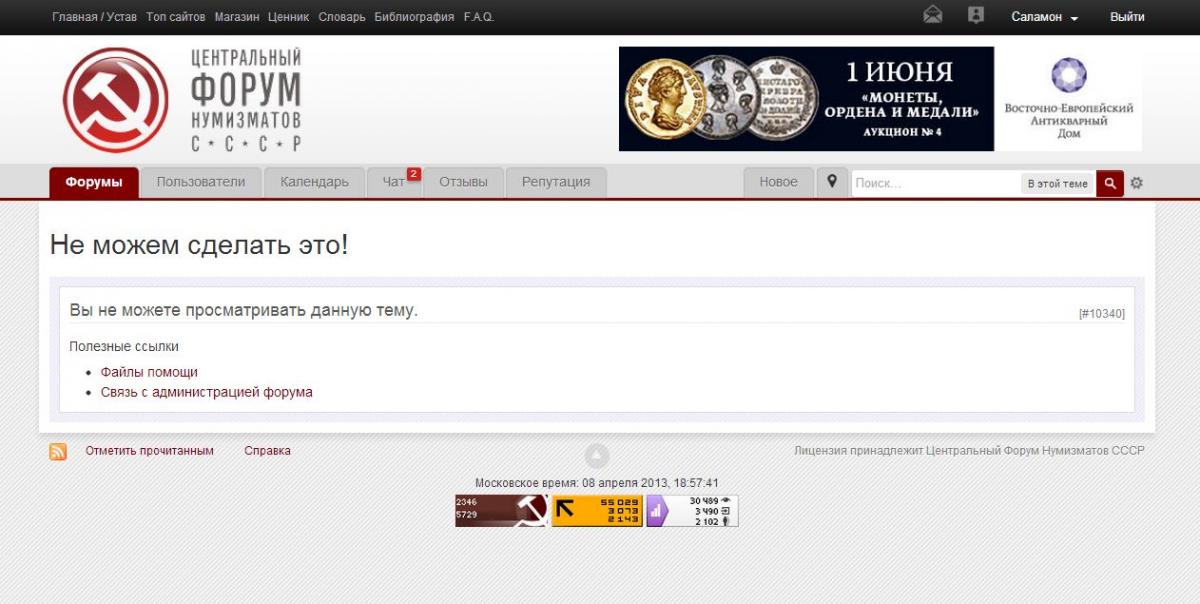Expand the Саламон user dropdown

click(1045, 17)
